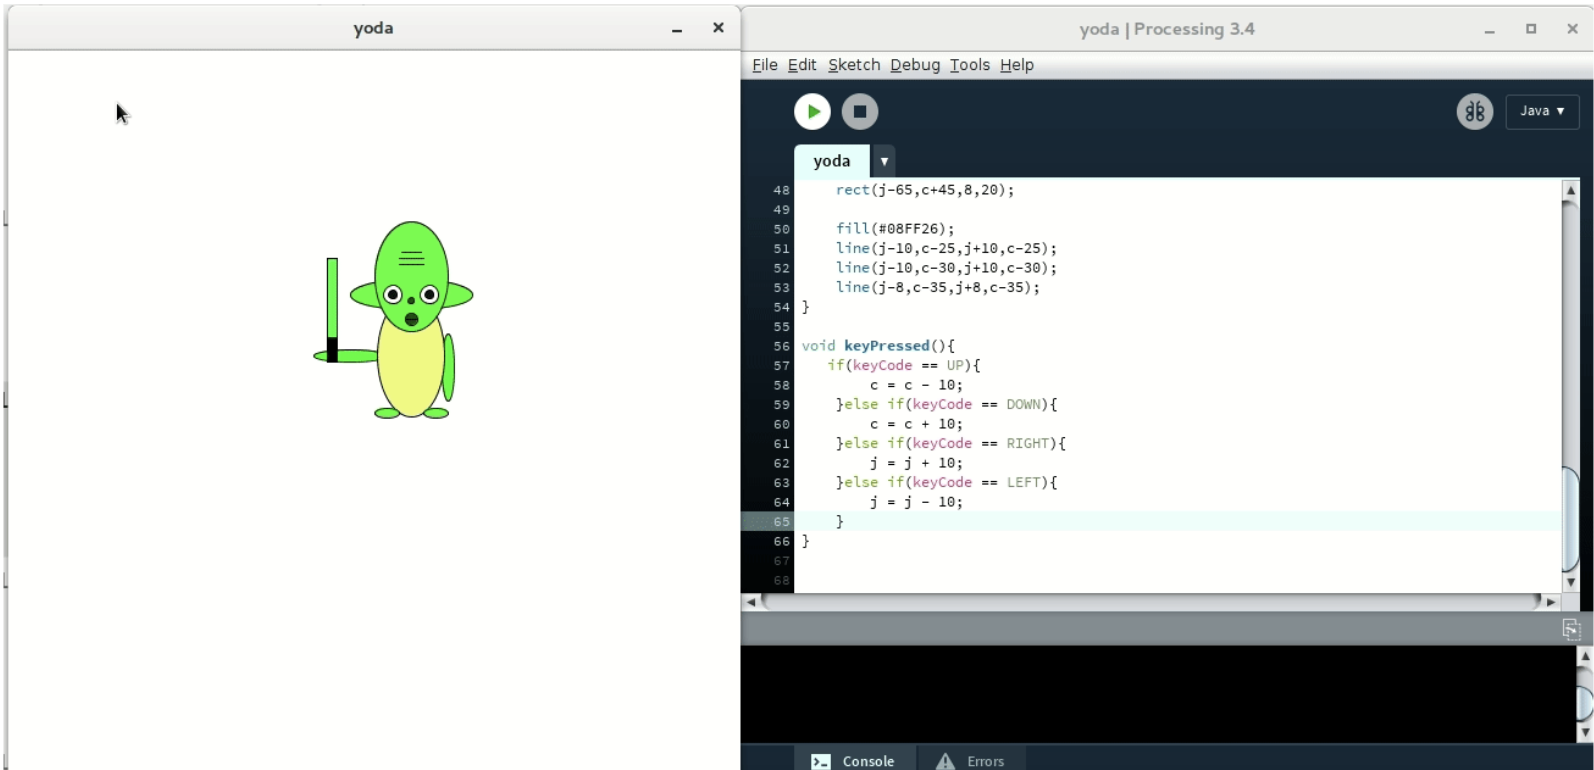Viewport: 1594px width, 770px height.
Task: Open the Help menu
Action: click(1016, 65)
